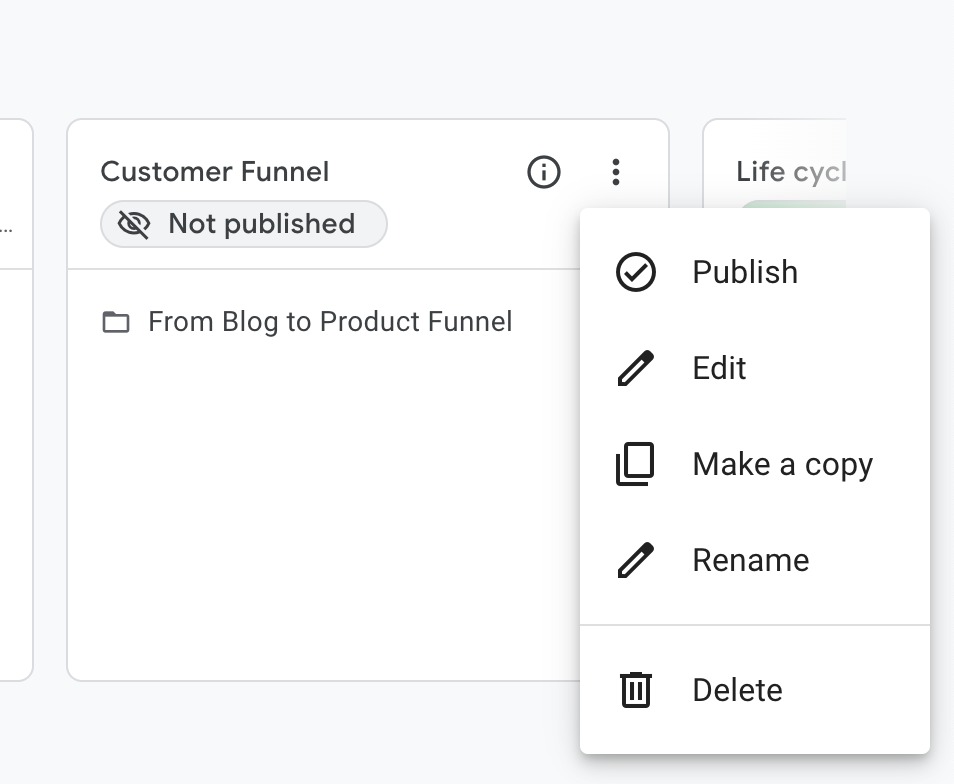Open the three-dot menu for Customer Funnel

tap(616, 172)
